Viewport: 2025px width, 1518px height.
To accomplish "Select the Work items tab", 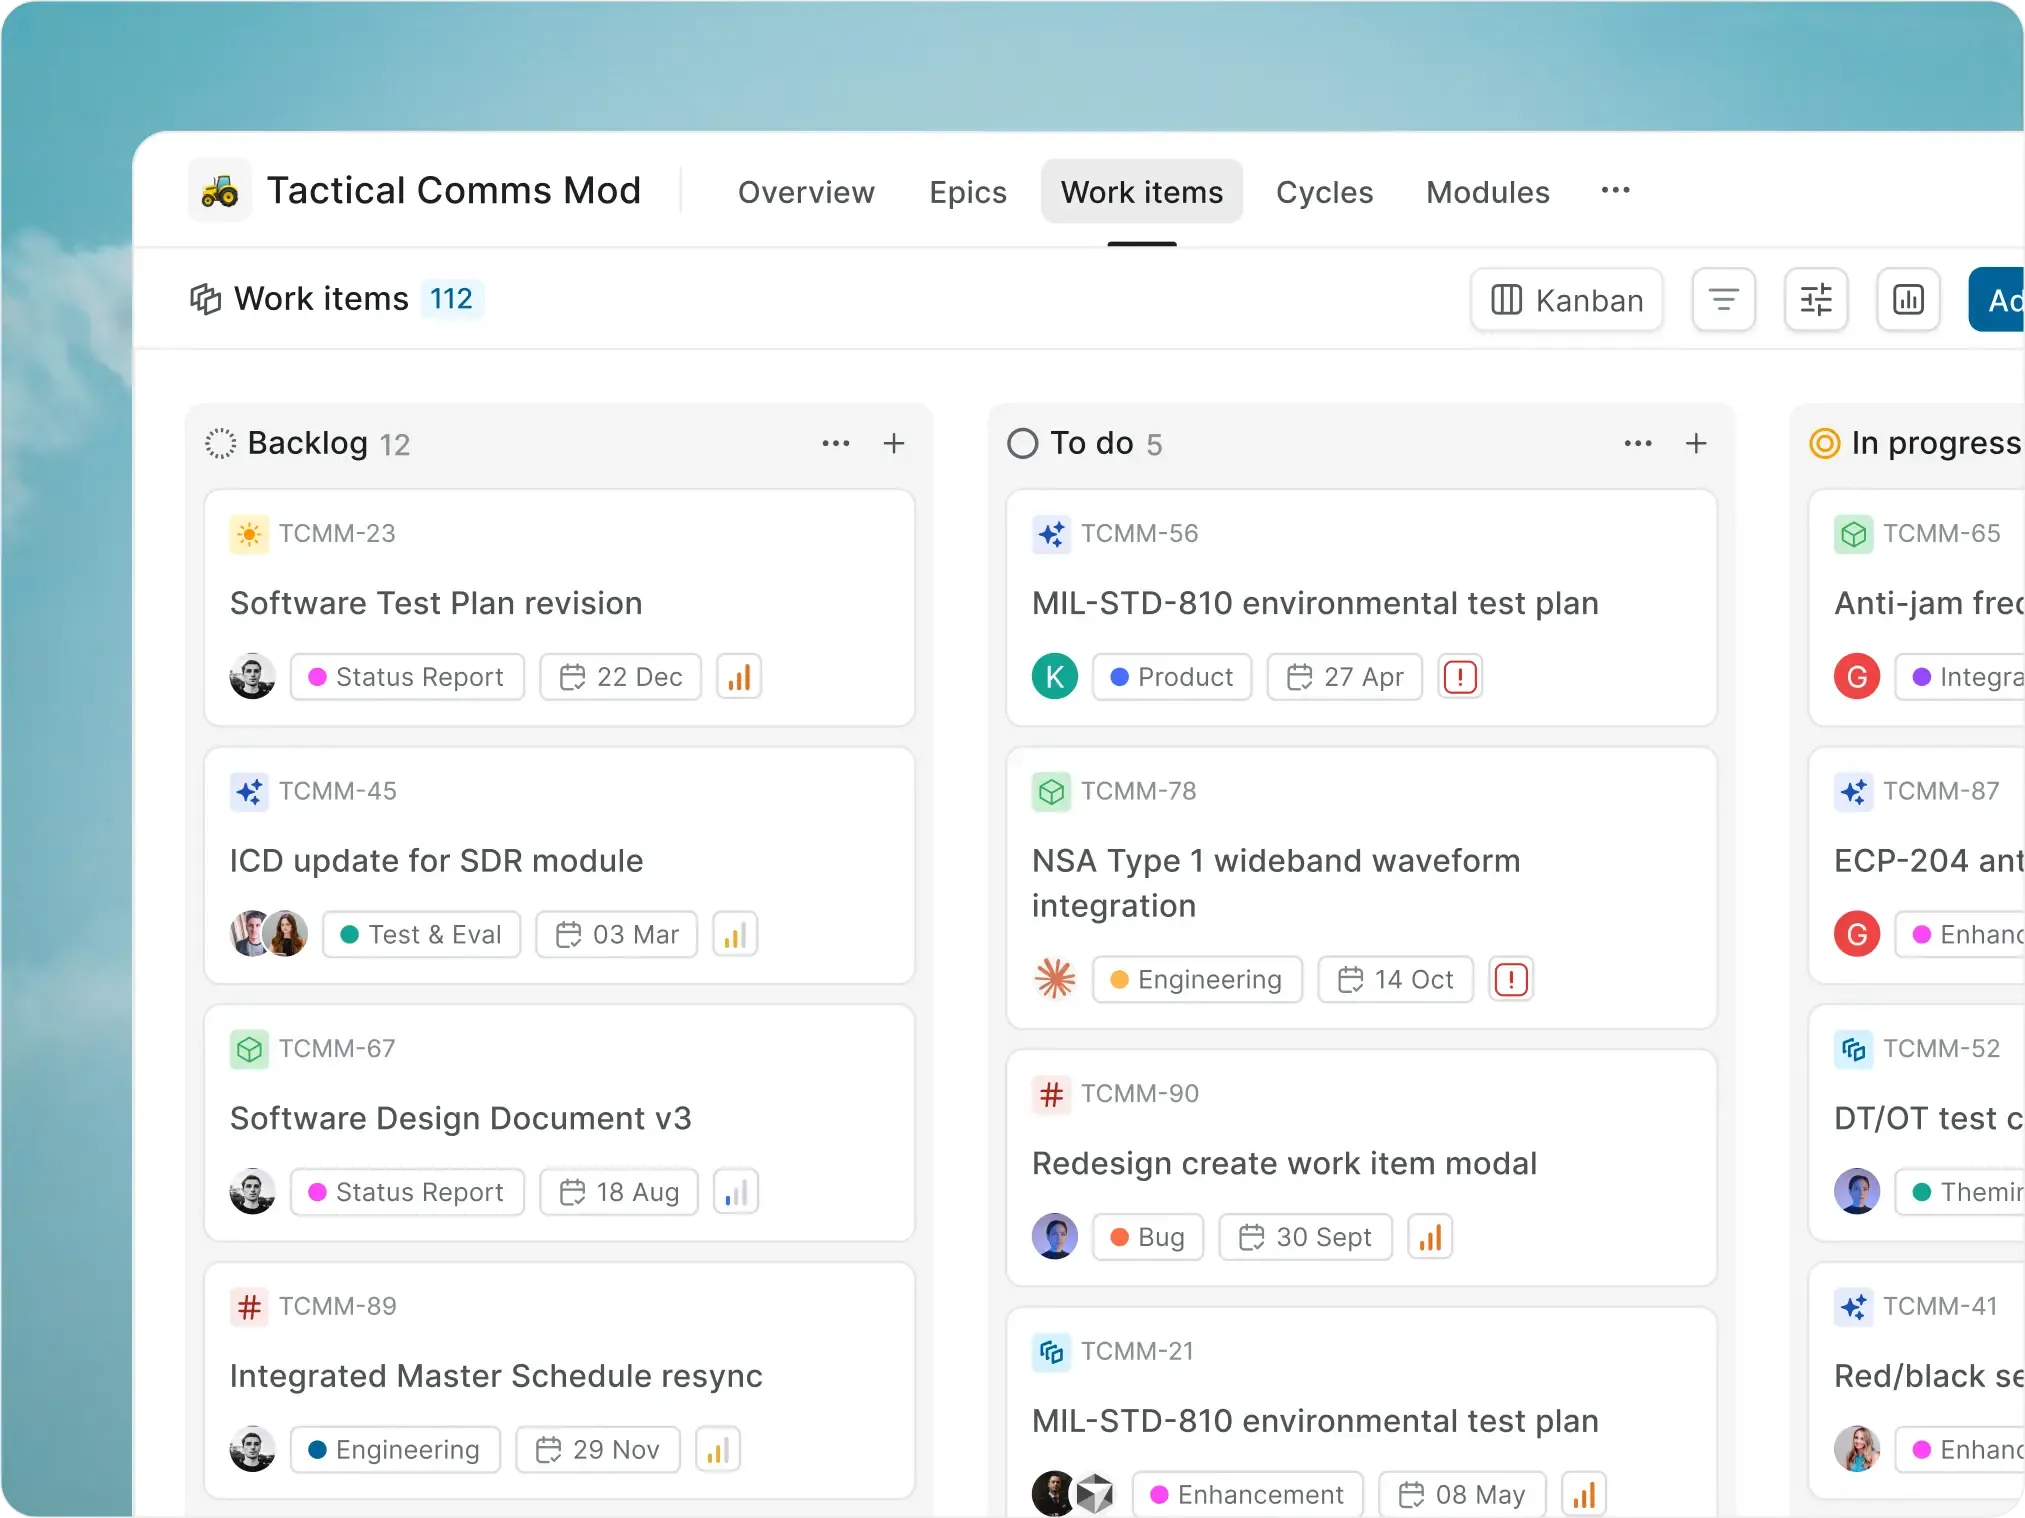I will click(1142, 192).
